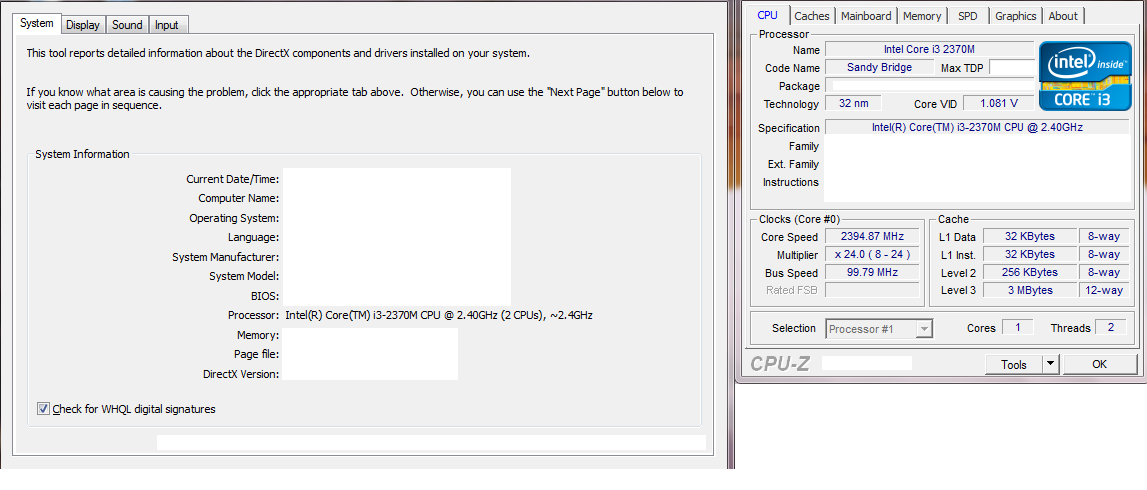Click the CPU-Z logo text
The width and height of the screenshot is (1147, 490).
pos(780,363)
